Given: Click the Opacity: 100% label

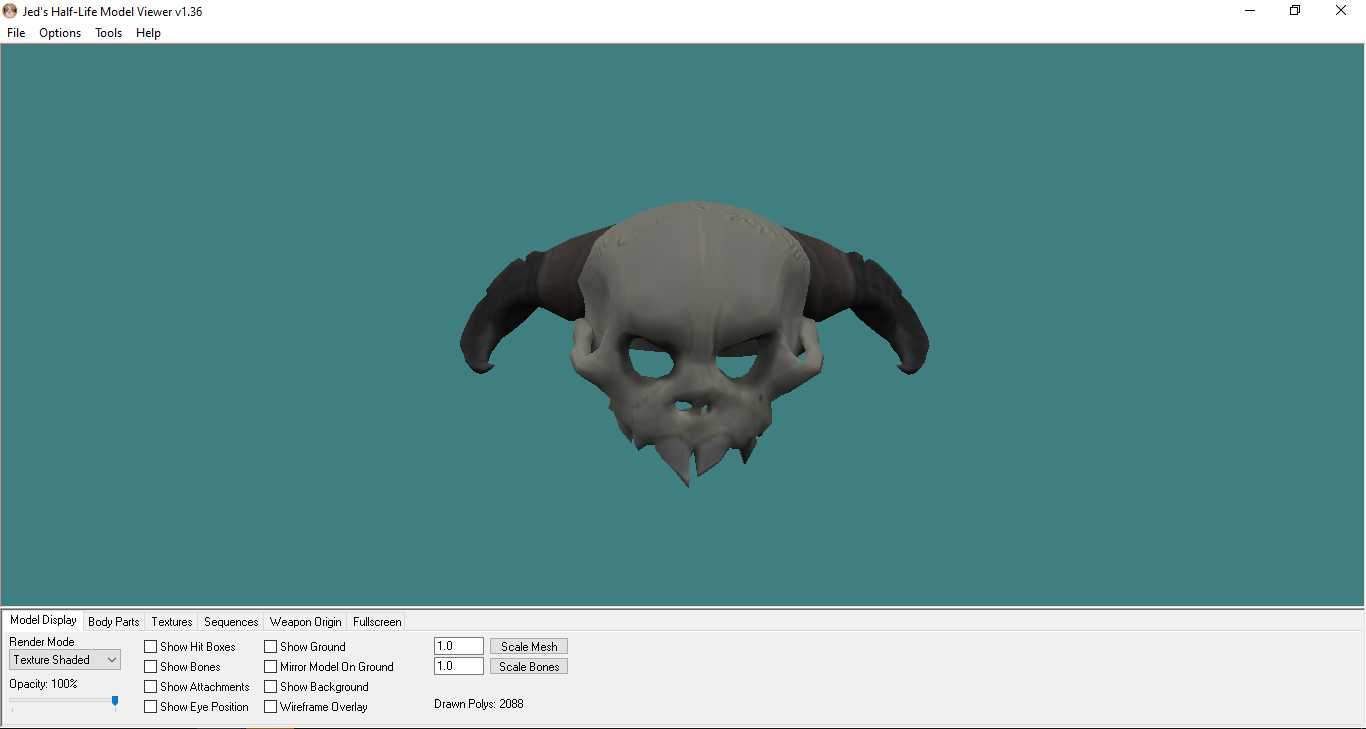Looking at the screenshot, I should [43, 684].
